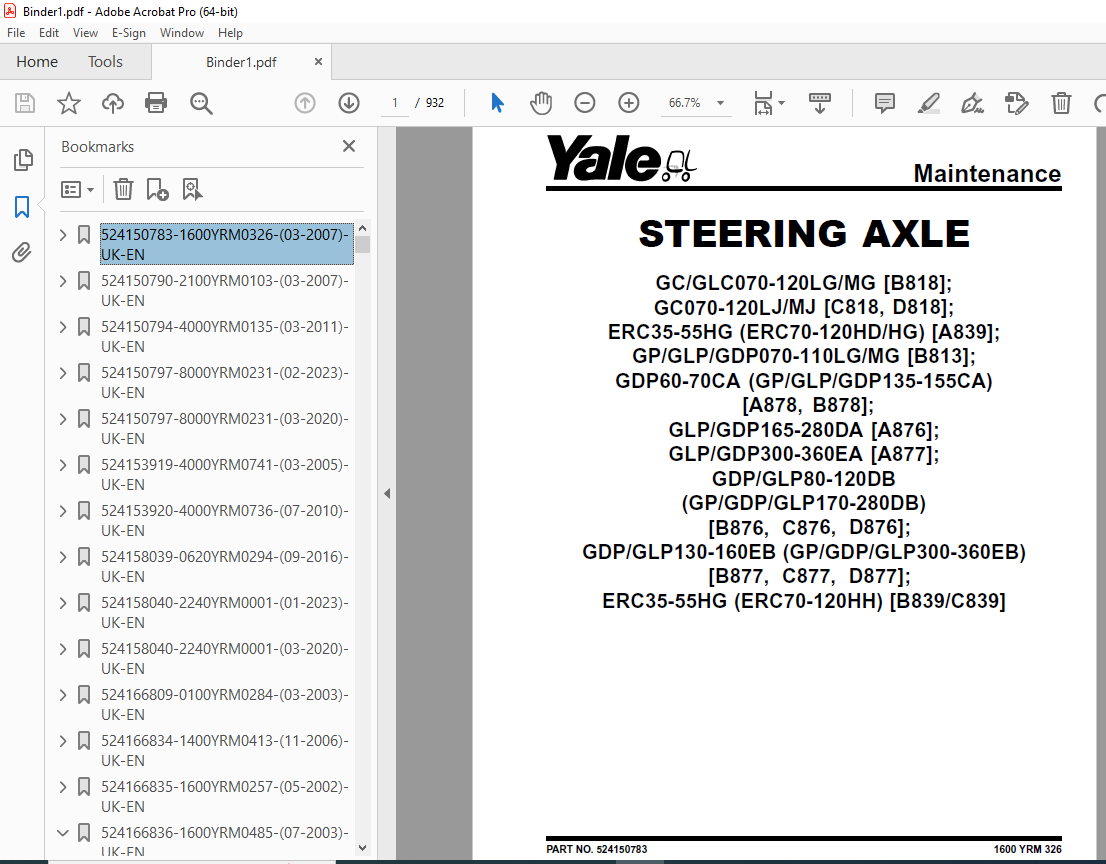Select bookmark 524158040-2240YRM0001-(03-2020)
The image size is (1106, 864).
coord(224,658)
